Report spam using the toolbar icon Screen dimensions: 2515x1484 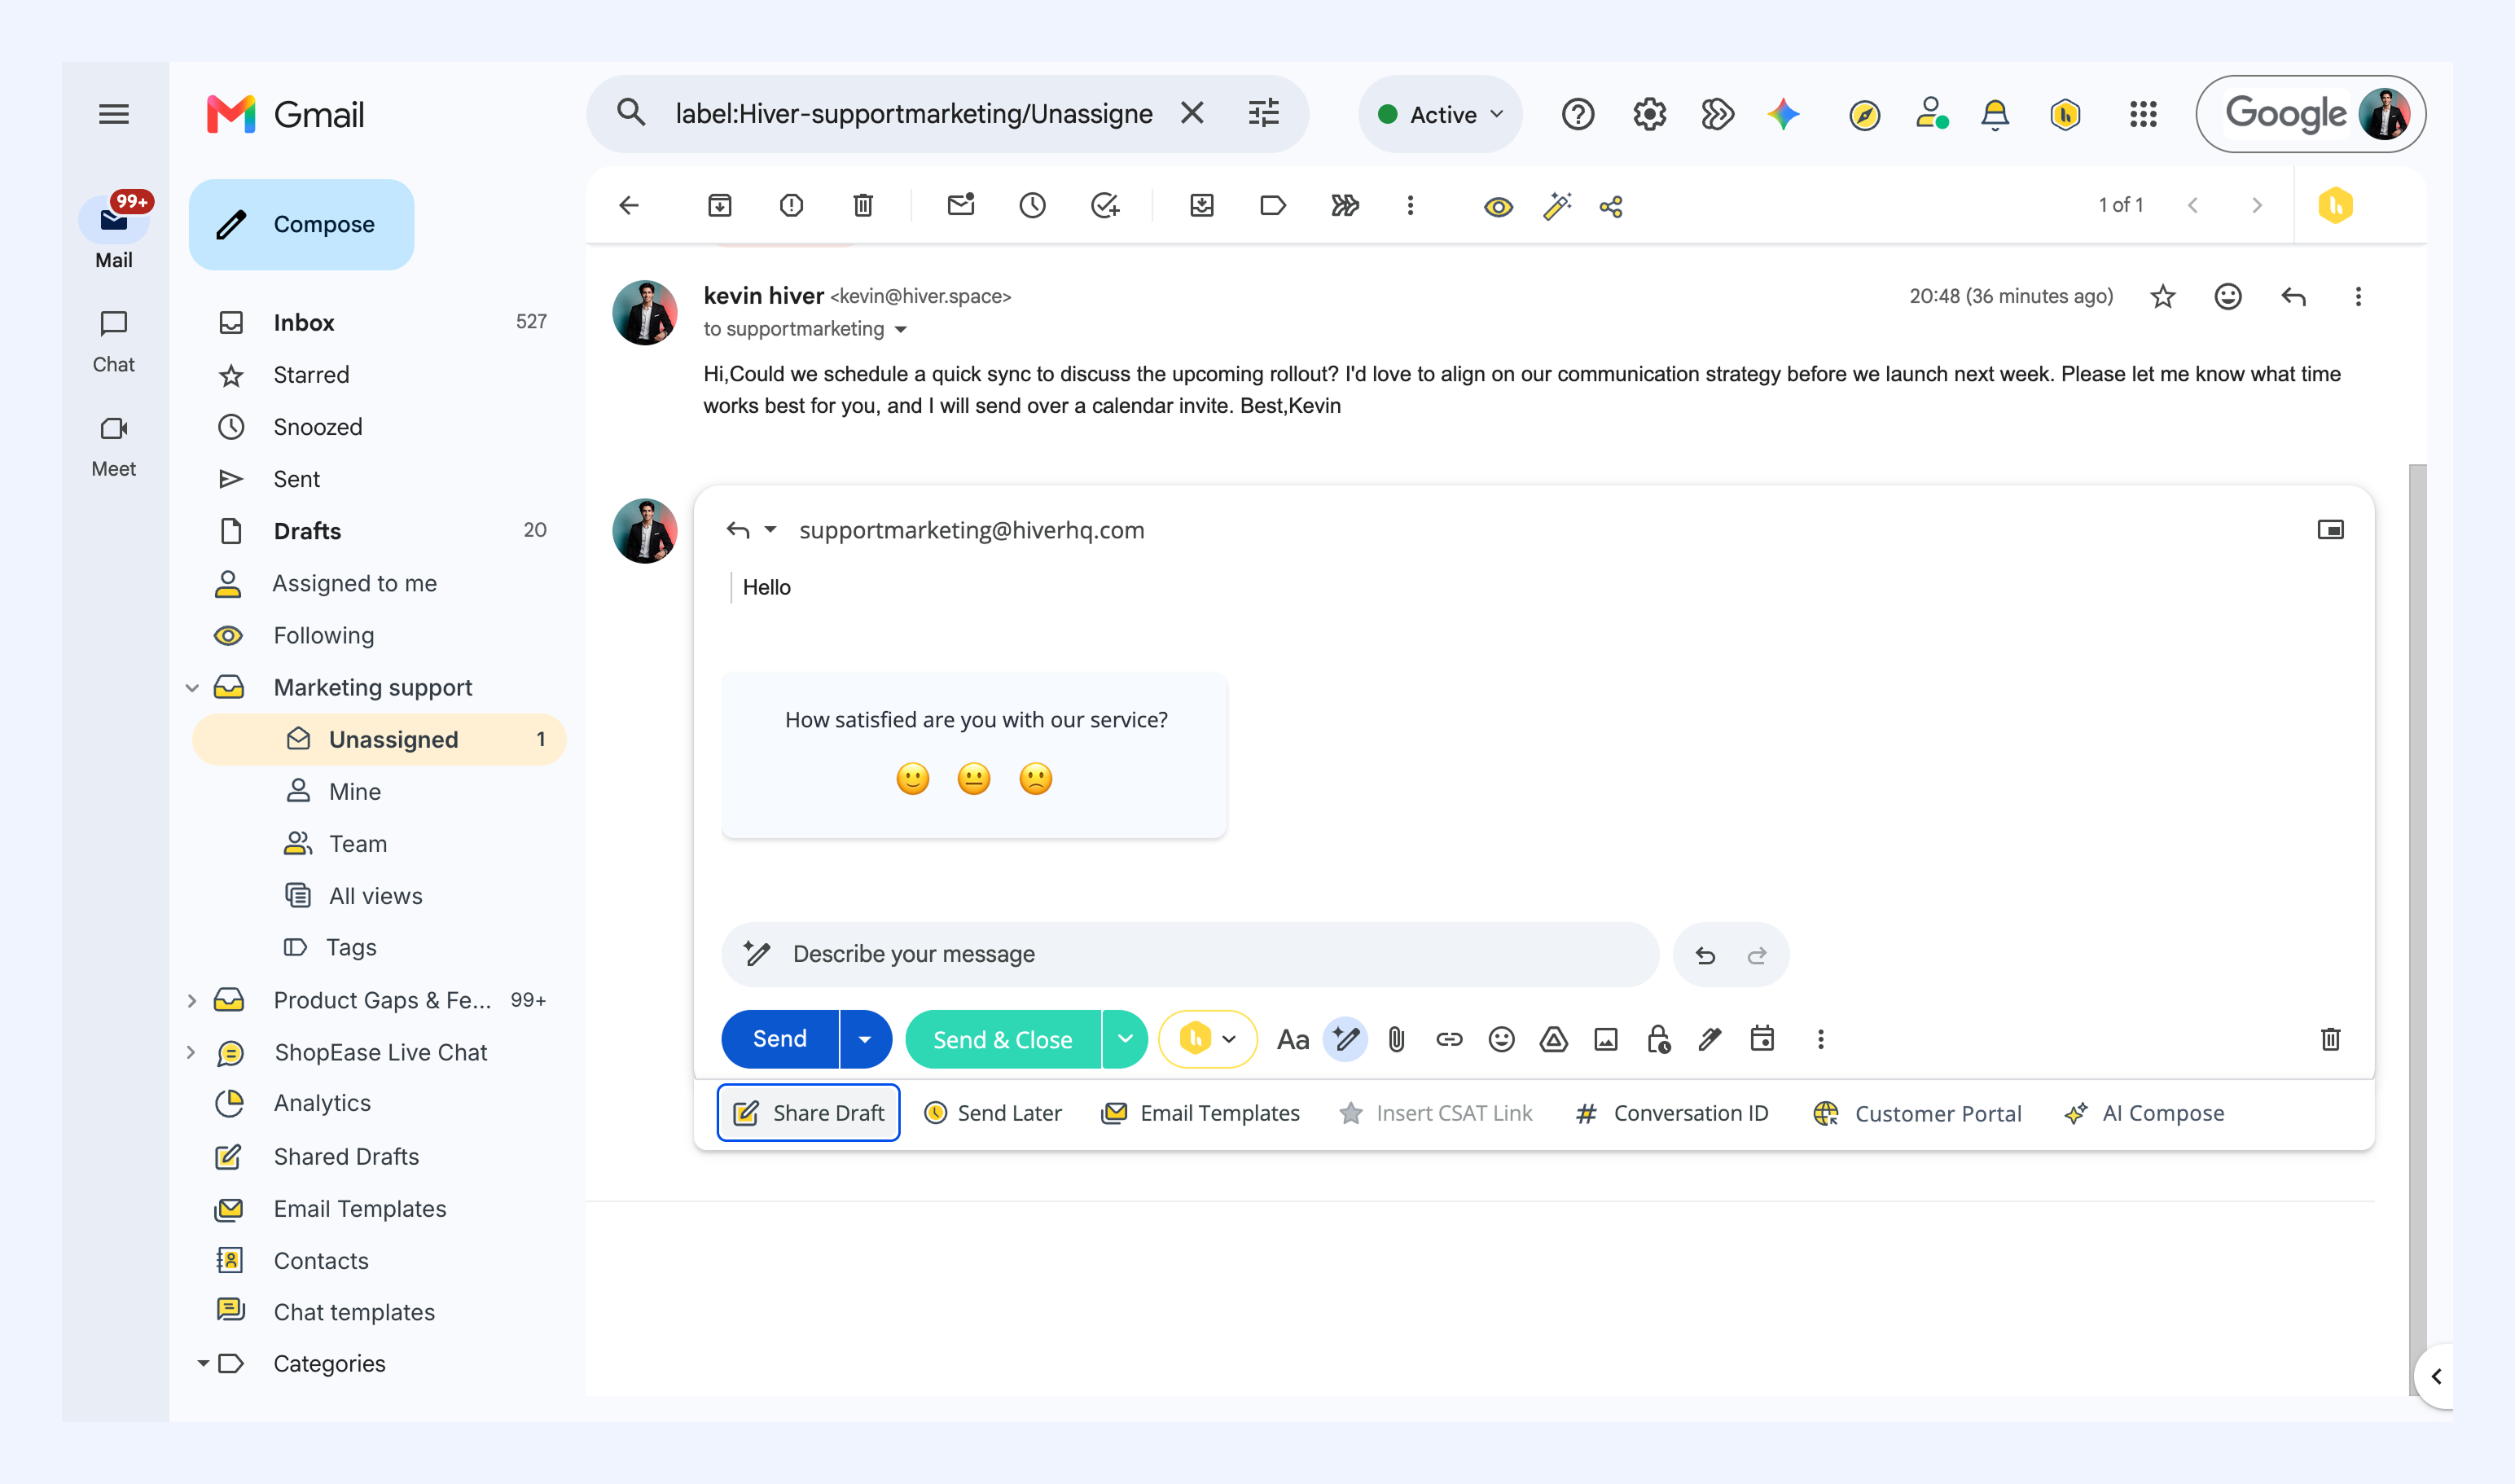coord(791,205)
